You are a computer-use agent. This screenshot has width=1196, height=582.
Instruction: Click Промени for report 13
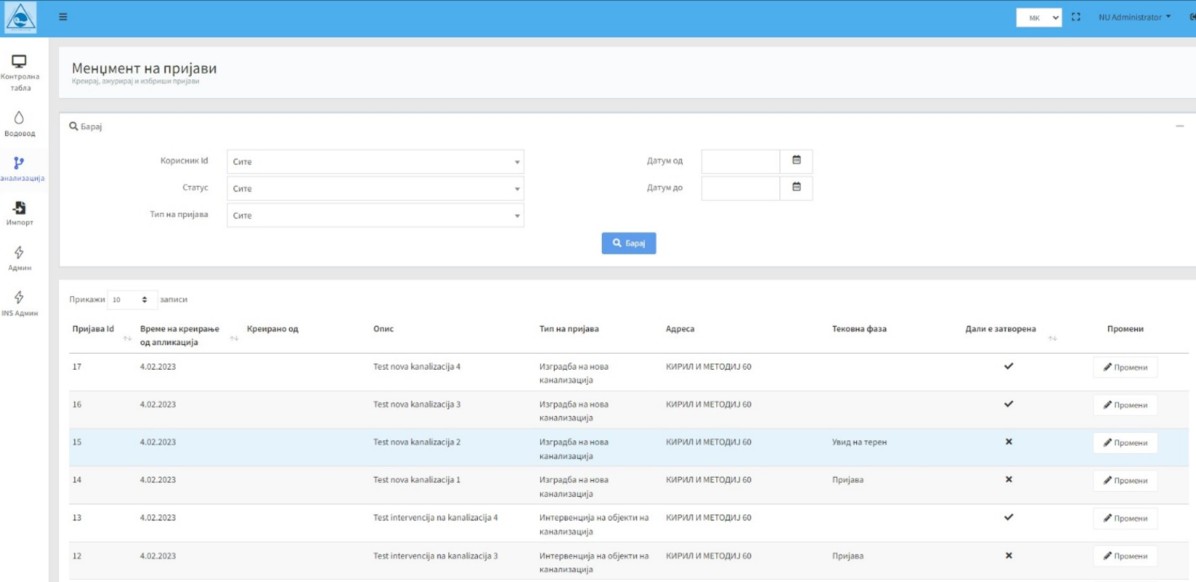(1125, 518)
